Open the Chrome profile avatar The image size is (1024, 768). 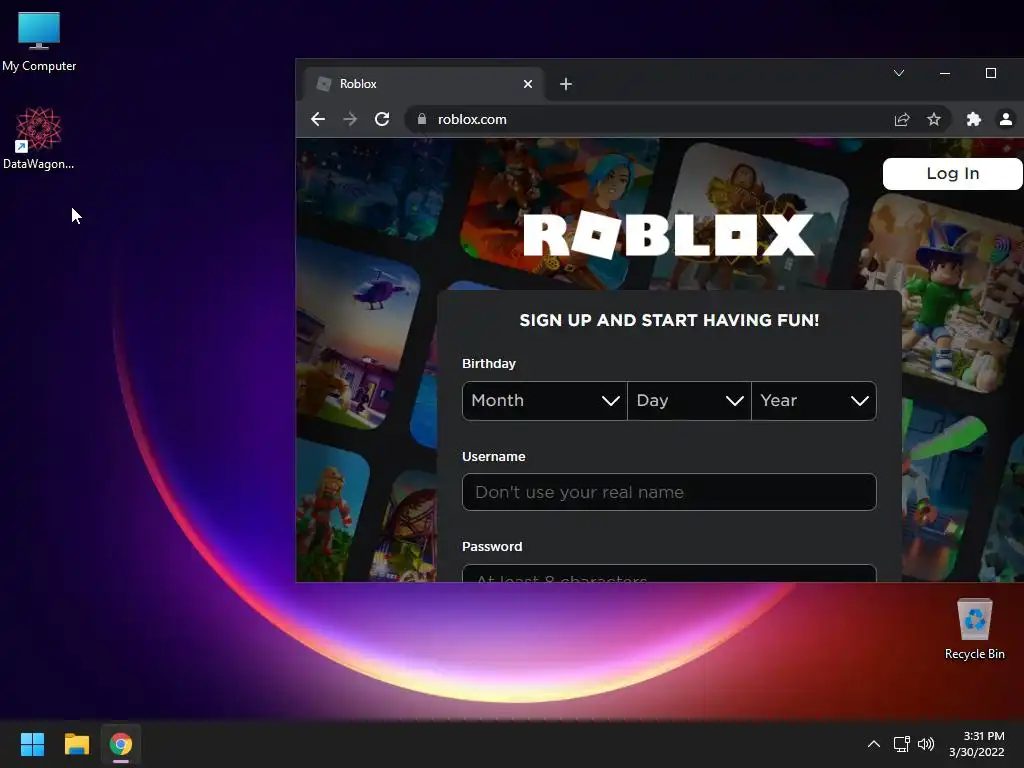tap(1006, 119)
